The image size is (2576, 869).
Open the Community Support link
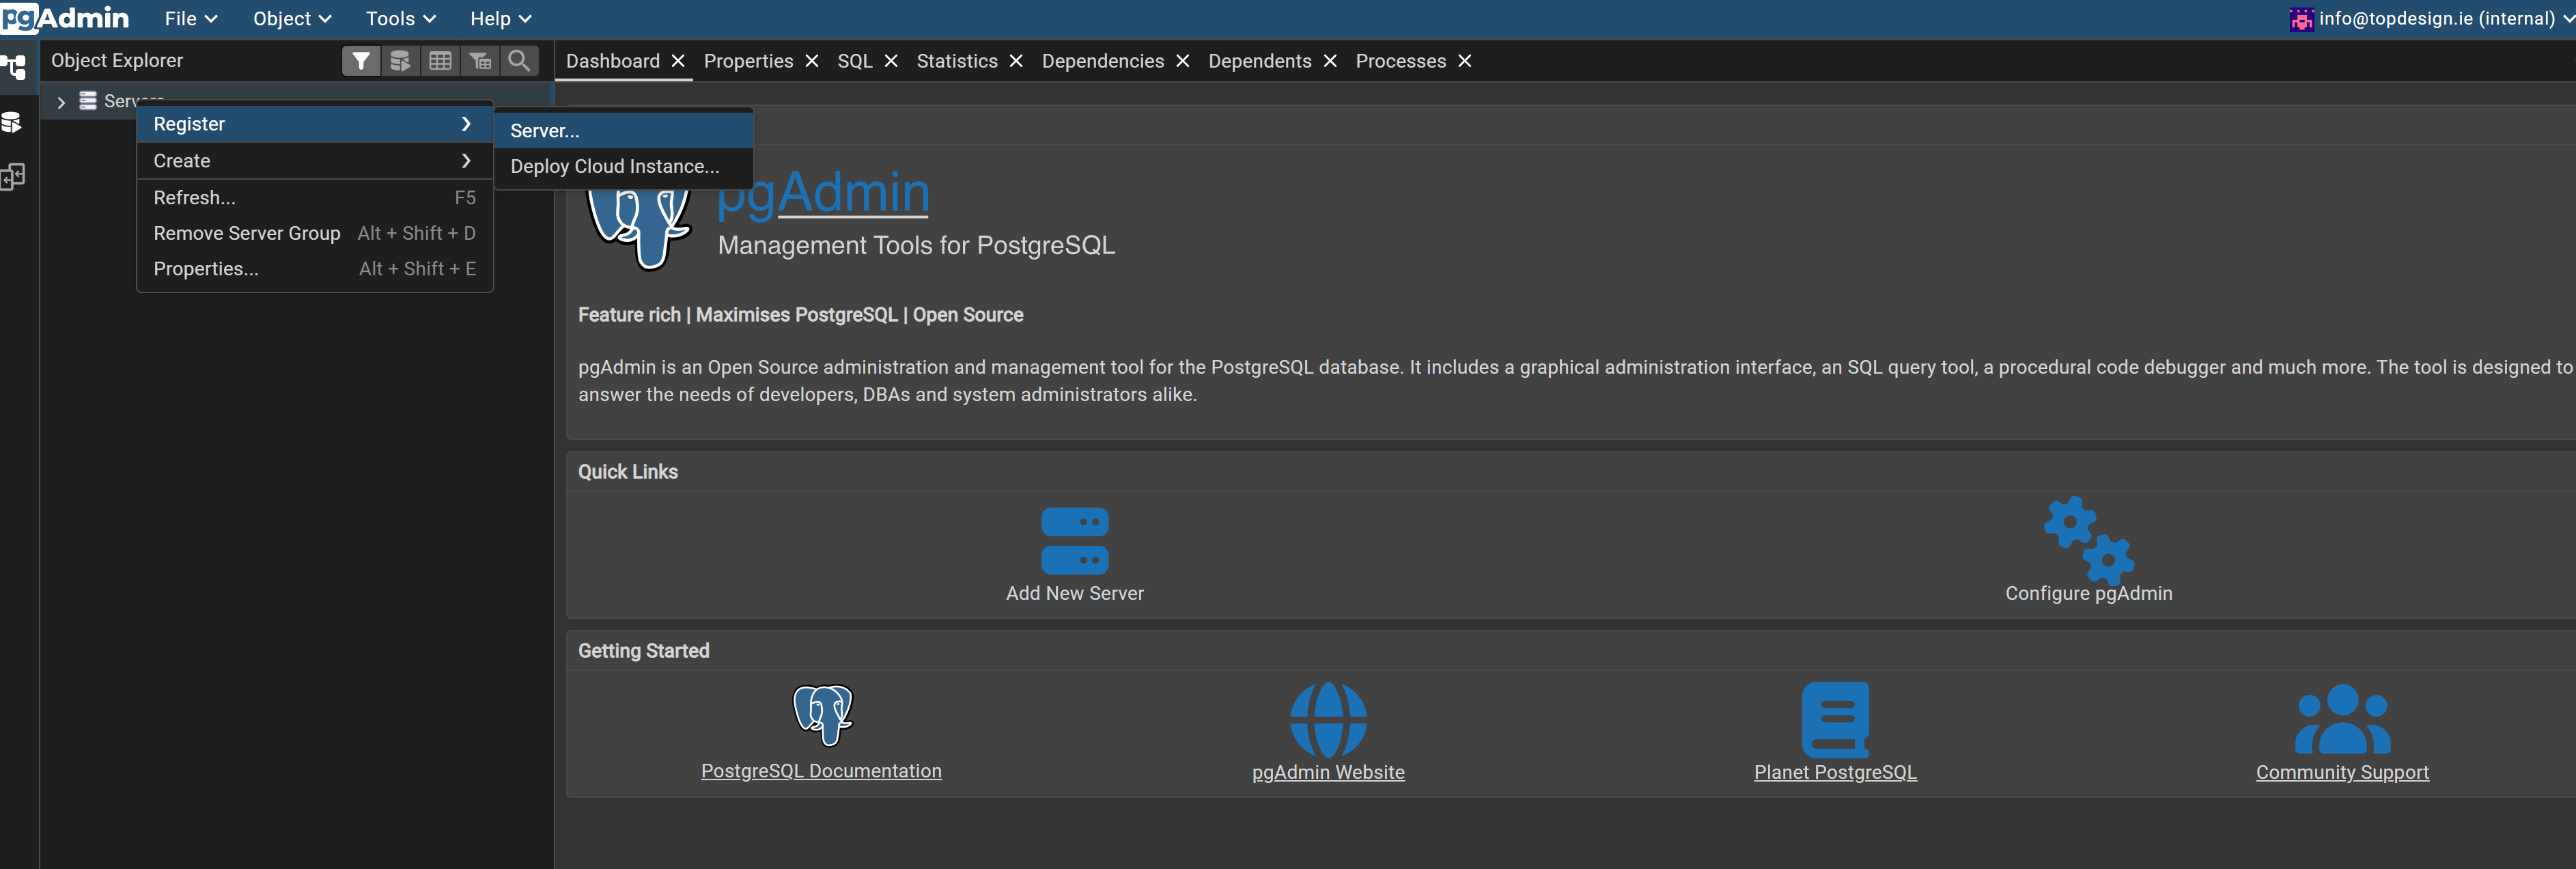pyautogui.click(x=2341, y=772)
